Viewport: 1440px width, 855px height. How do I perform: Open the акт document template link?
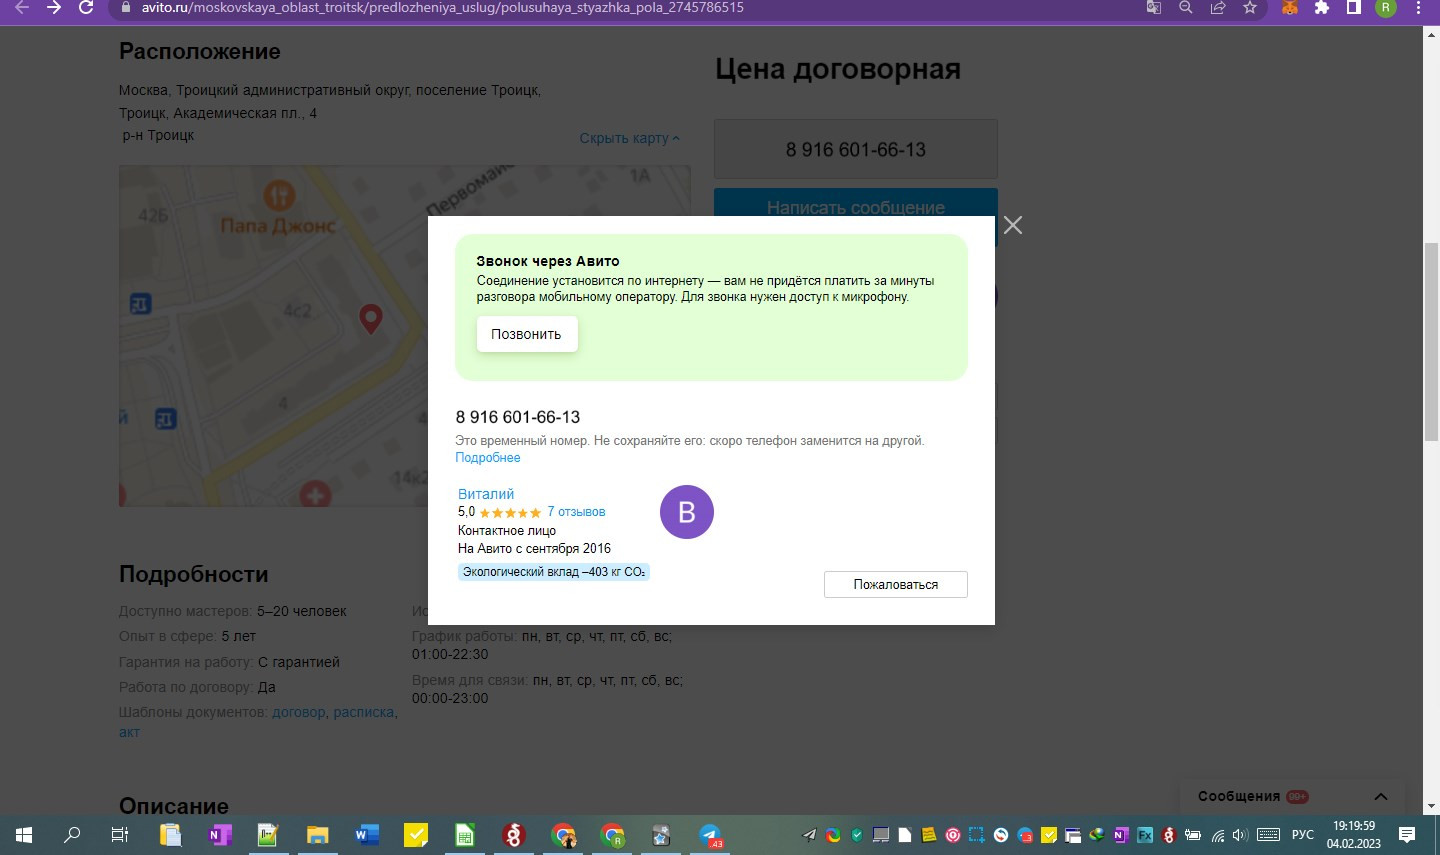(129, 732)
